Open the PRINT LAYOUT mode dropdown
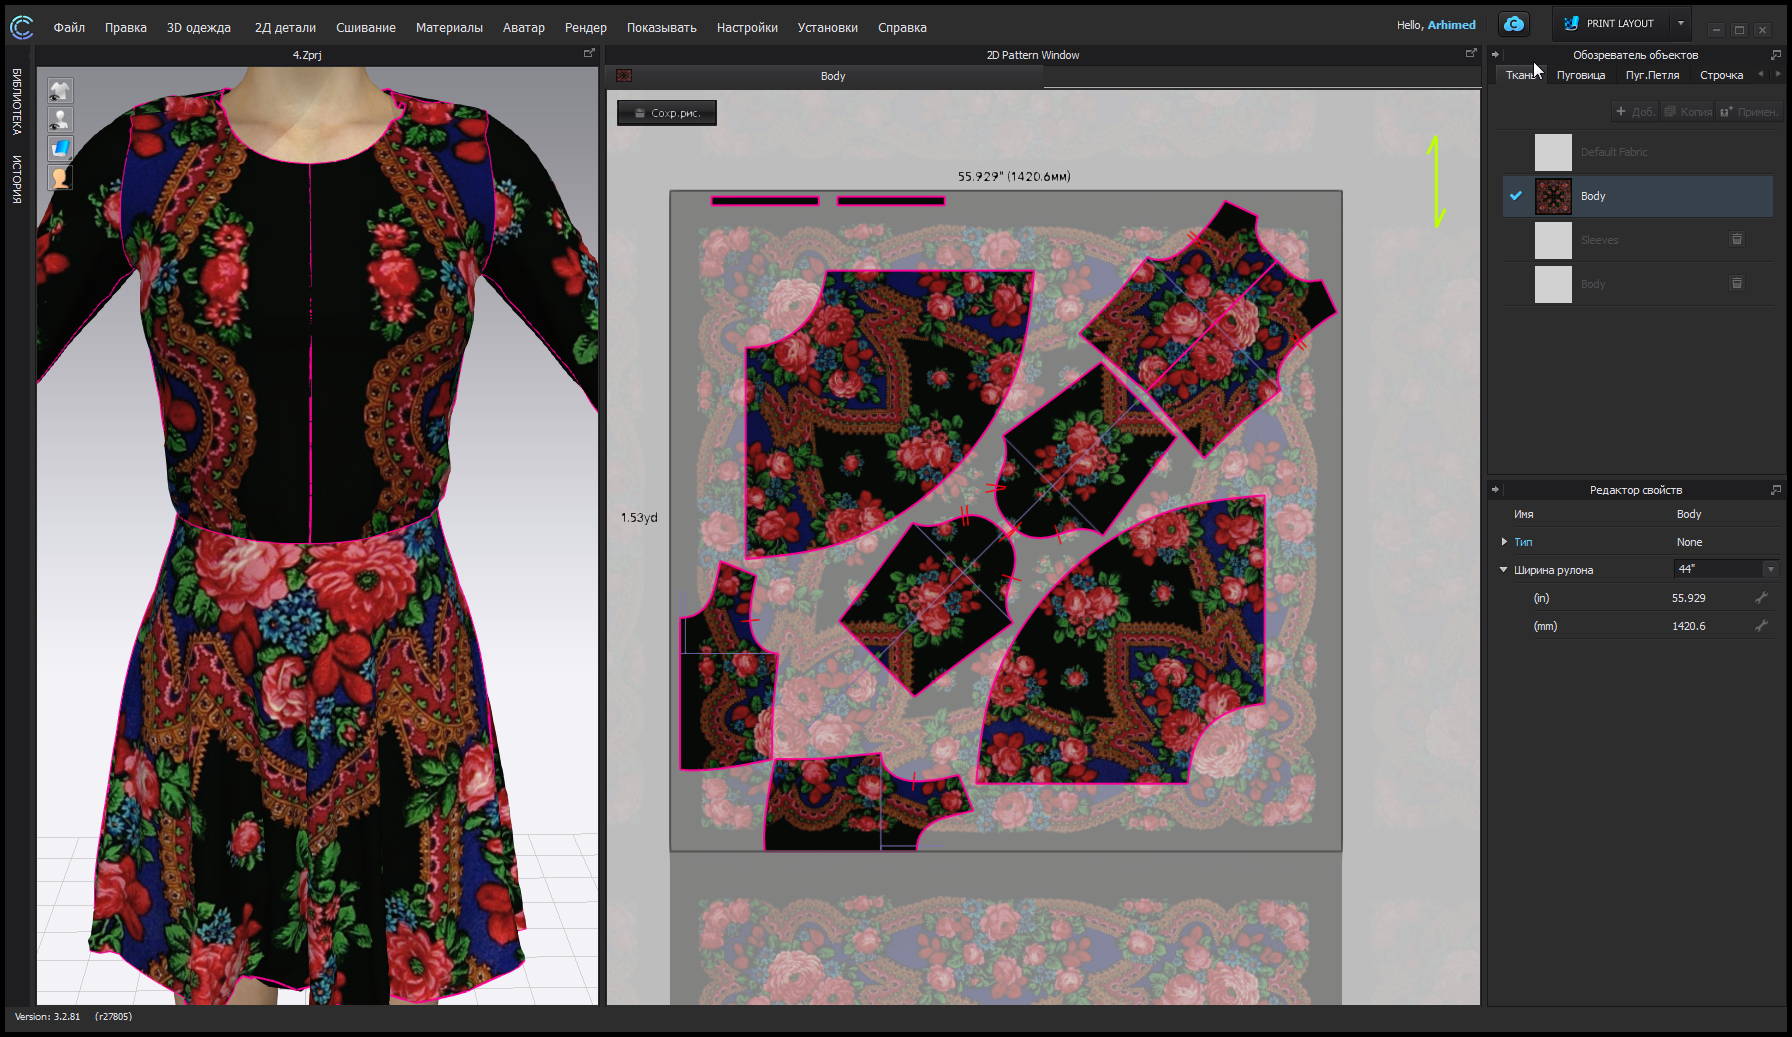 click(1681, 23)
